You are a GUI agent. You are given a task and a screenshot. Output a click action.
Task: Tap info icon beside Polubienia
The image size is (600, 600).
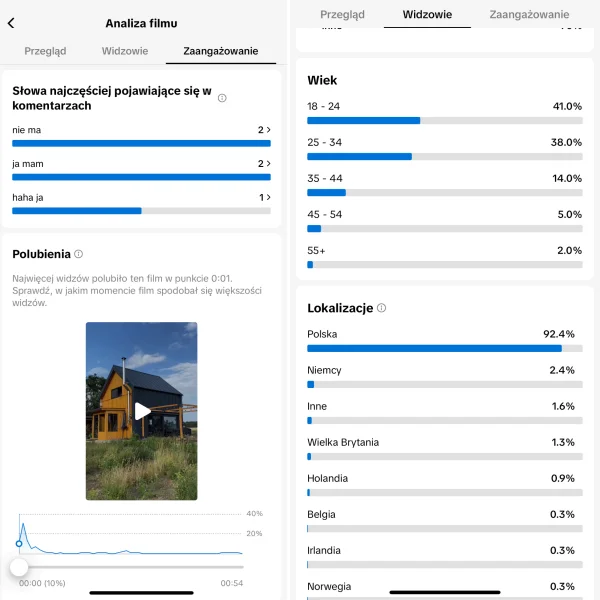[79, 254]
